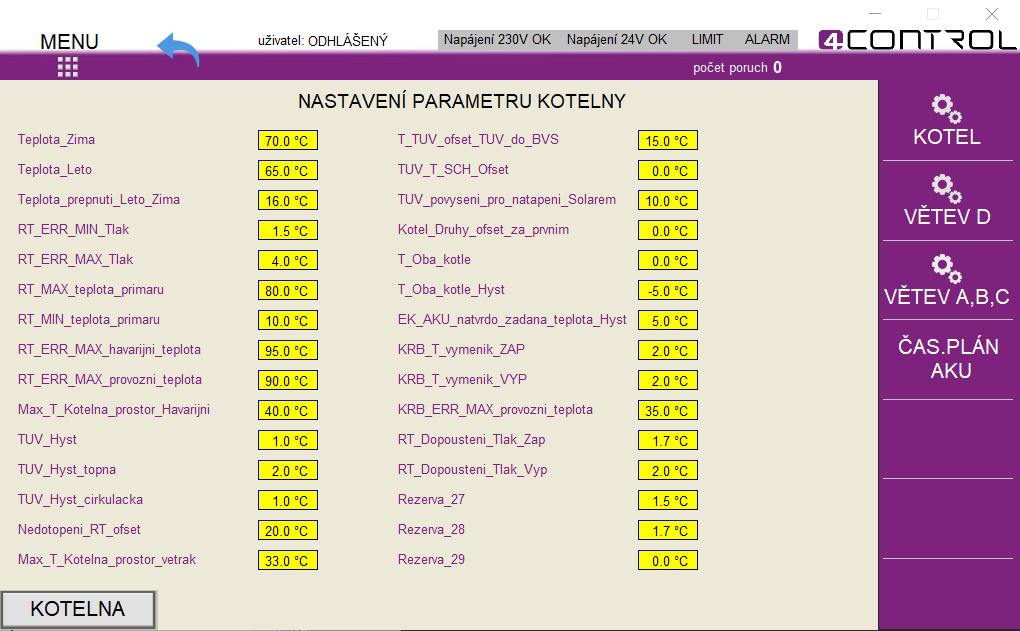The image size is (1020, 631).
Task: Edit RT_MAX_teplota_primaru value
Action: coord(288,290)
